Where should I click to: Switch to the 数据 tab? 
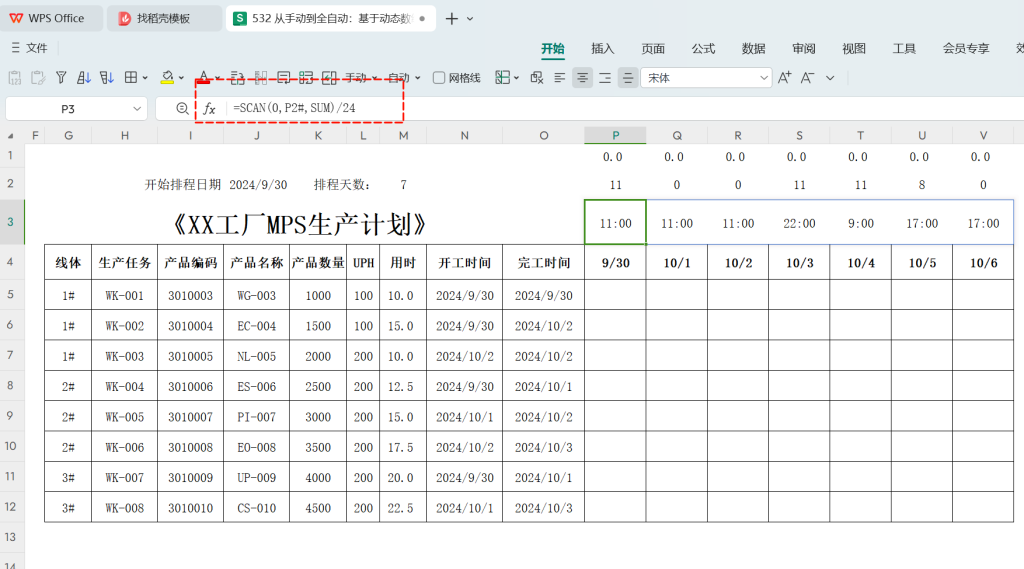pos(754,48)
